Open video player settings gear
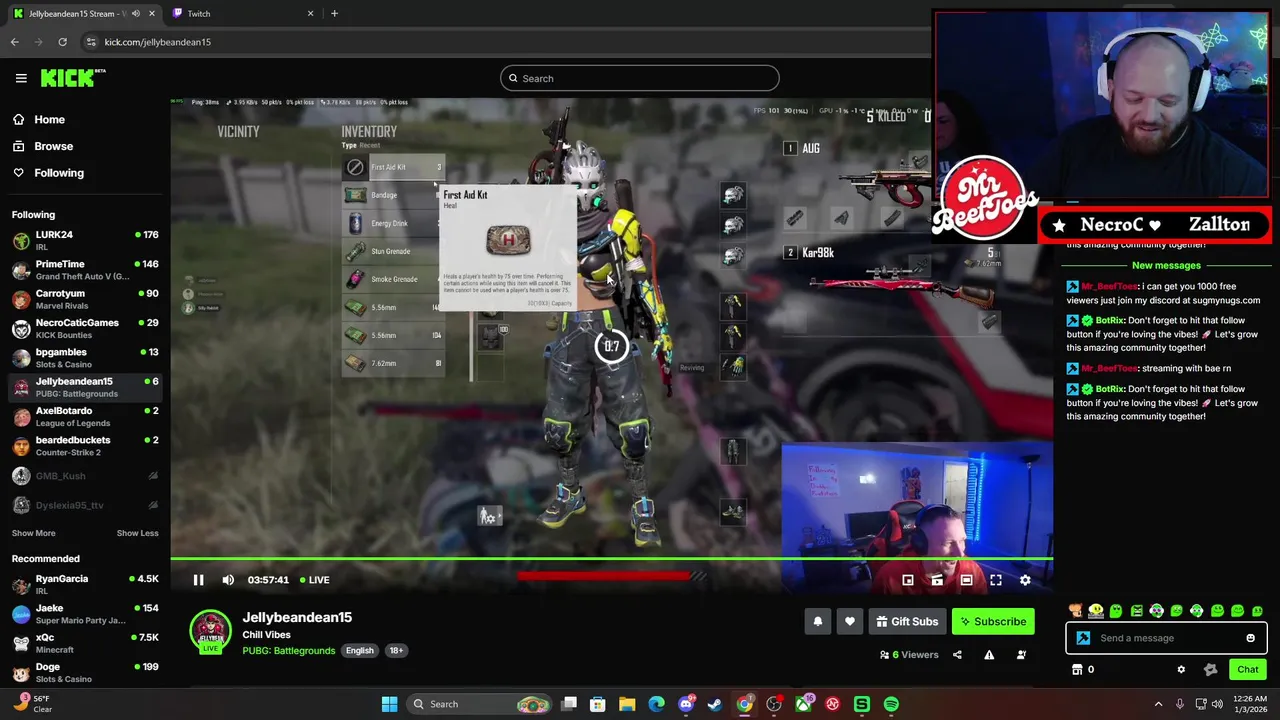This screenshot has width=1280, height=720. [x=1025, y=580]
